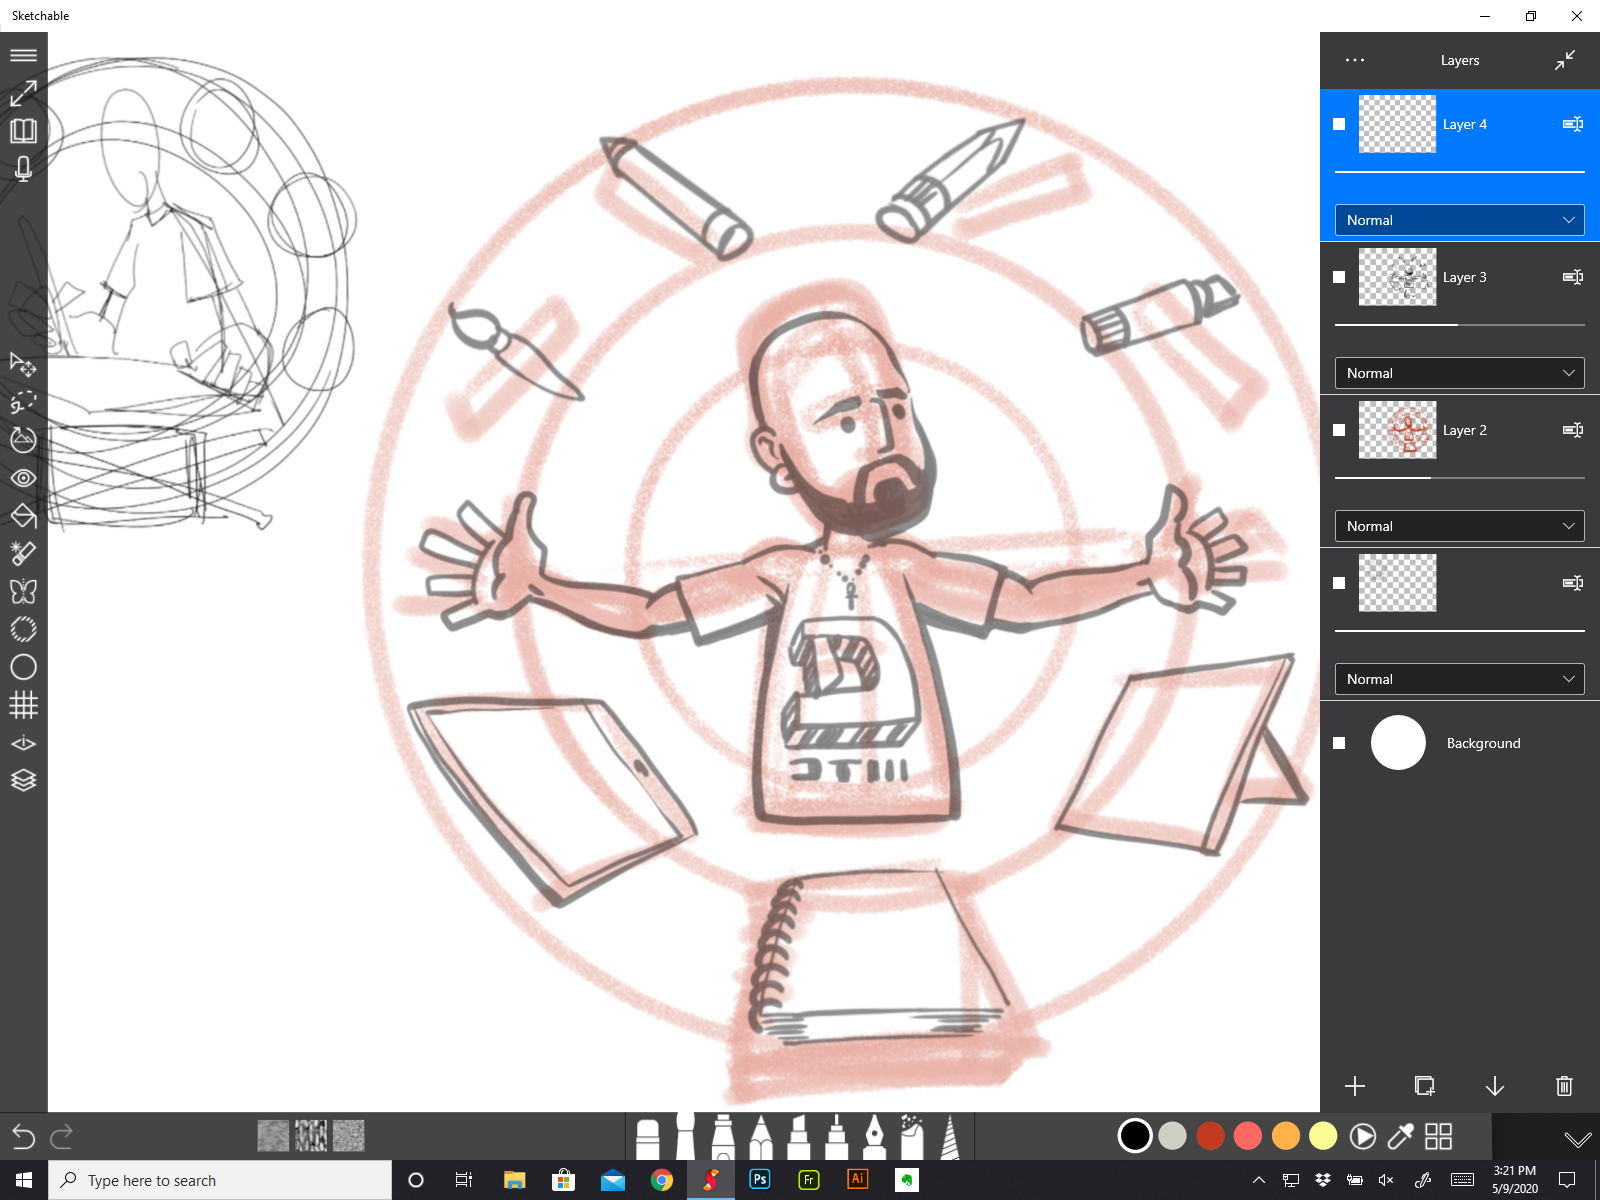Select Layer 2 thumbnail
The height and width of the screenshot is (1200, 1600).
[1398, 430]
